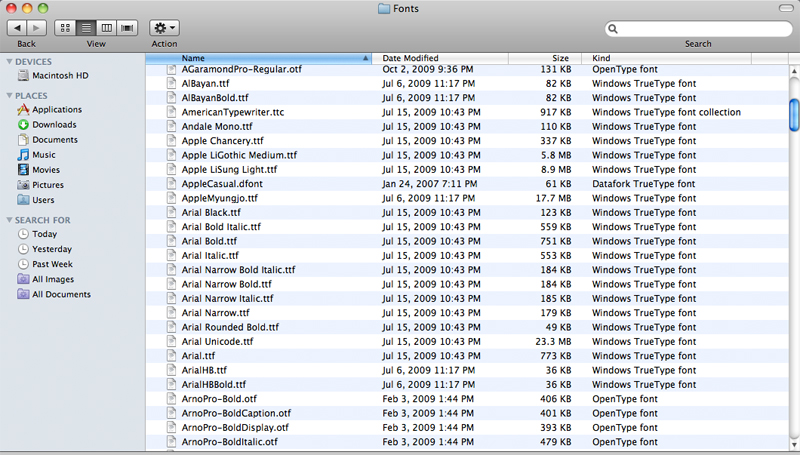The image size is (800, 455).
Task: Show files from Today
Action: tap(37, 234)
